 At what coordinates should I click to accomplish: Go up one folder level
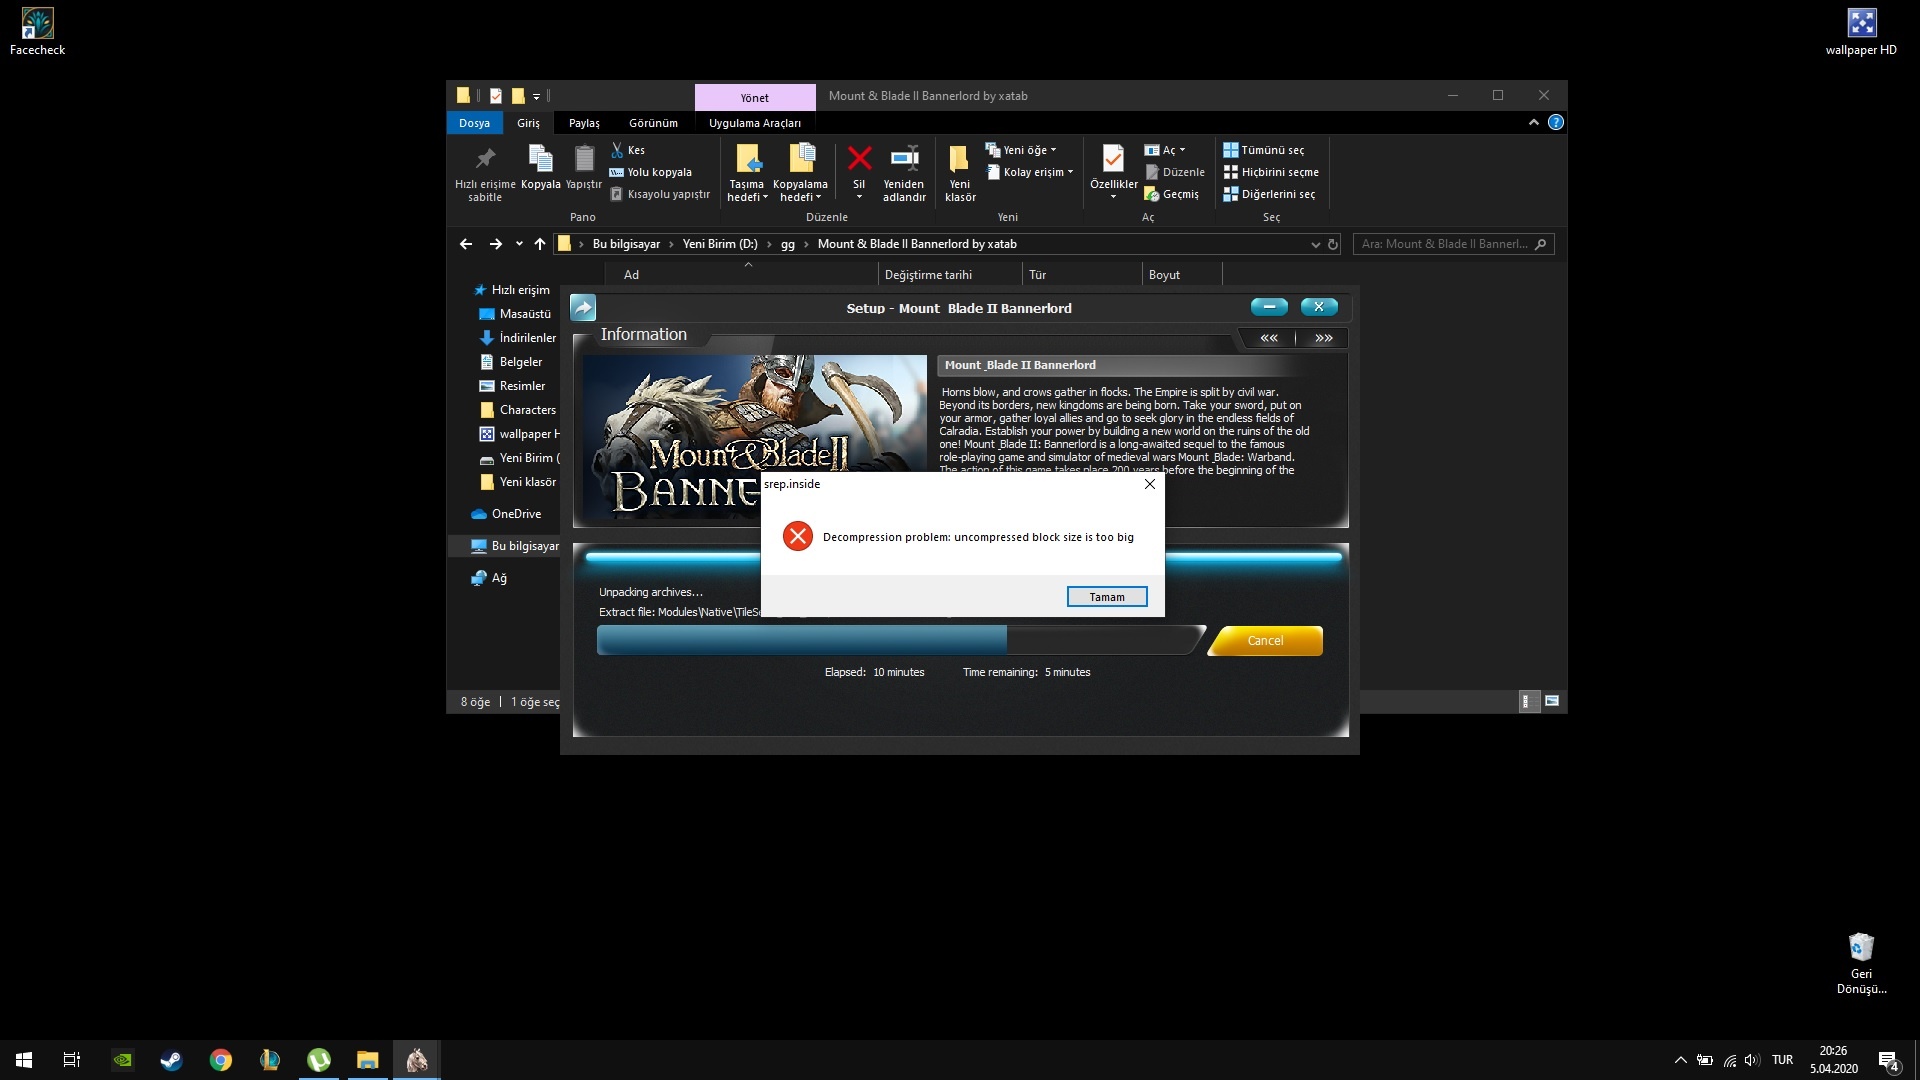(x=540, y=244)
